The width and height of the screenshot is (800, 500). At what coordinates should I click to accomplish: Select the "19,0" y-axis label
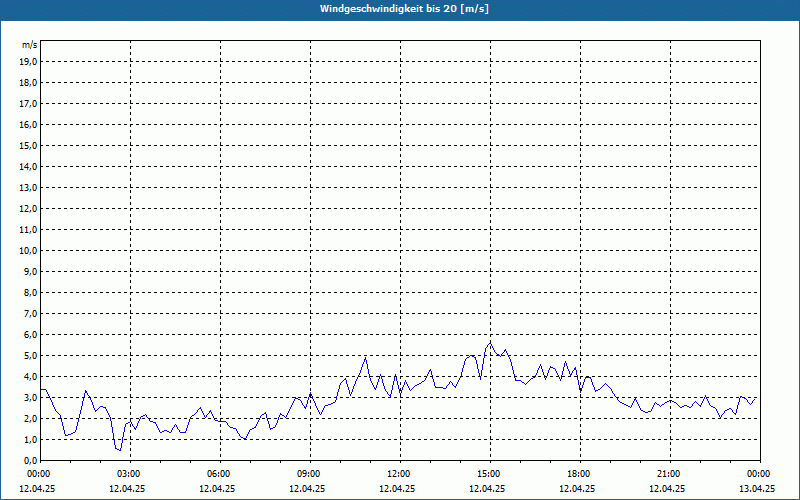[x=29, y=62]
